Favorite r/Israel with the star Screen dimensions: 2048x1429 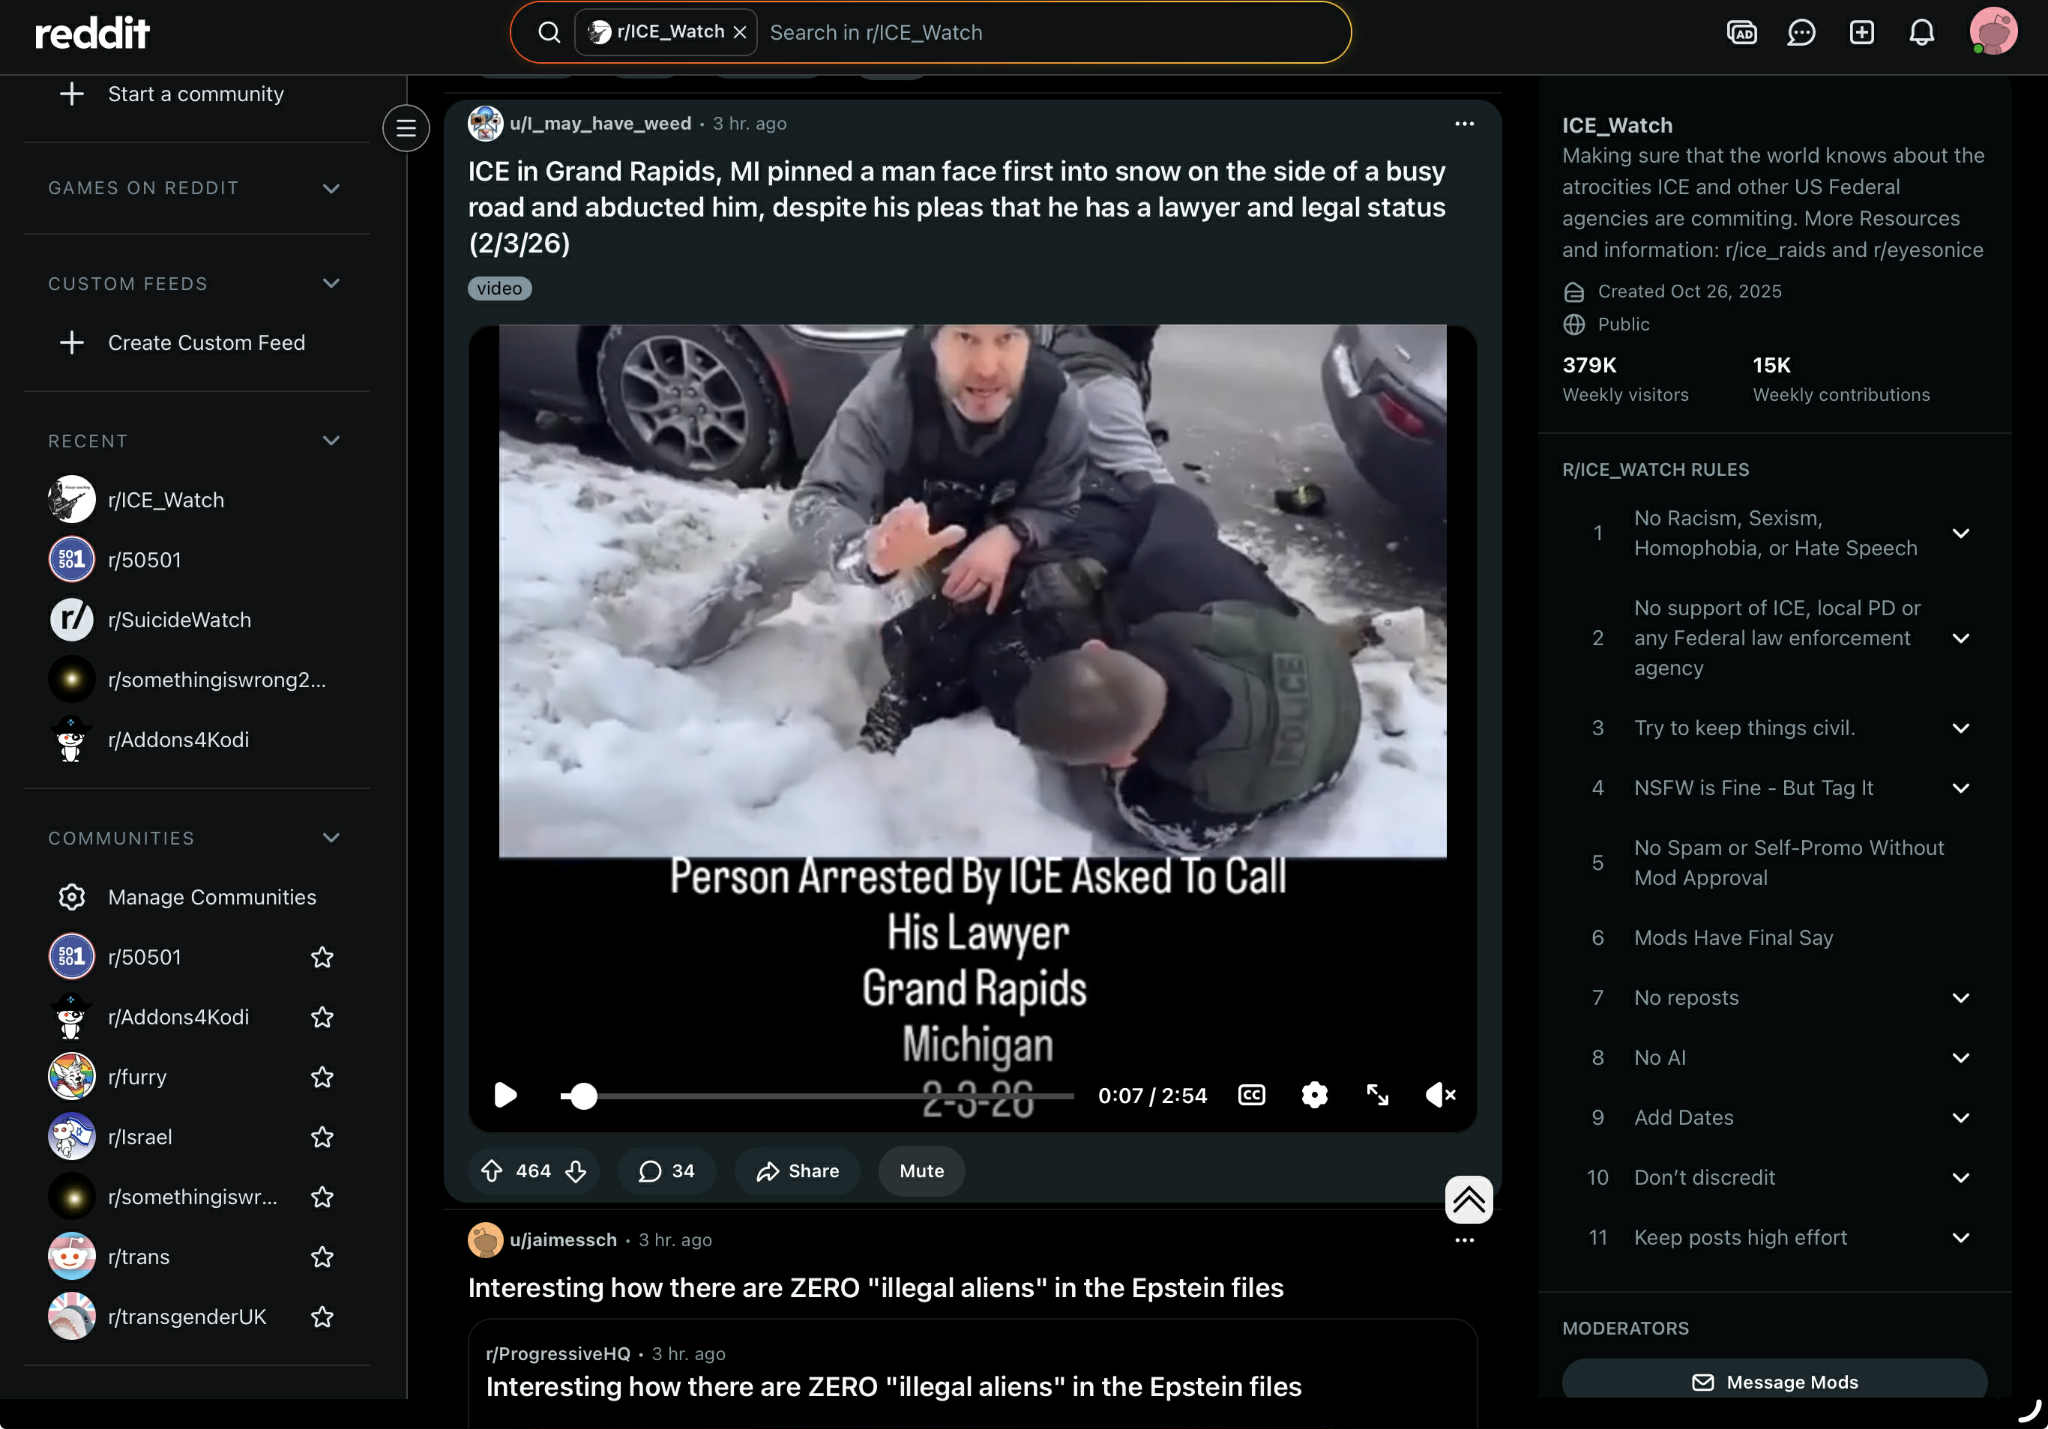point(322,1137)
